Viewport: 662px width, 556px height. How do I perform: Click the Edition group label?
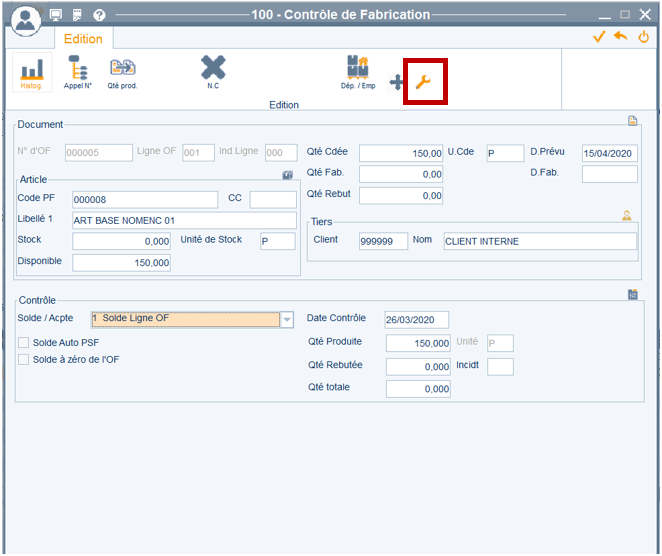(284, 105)
